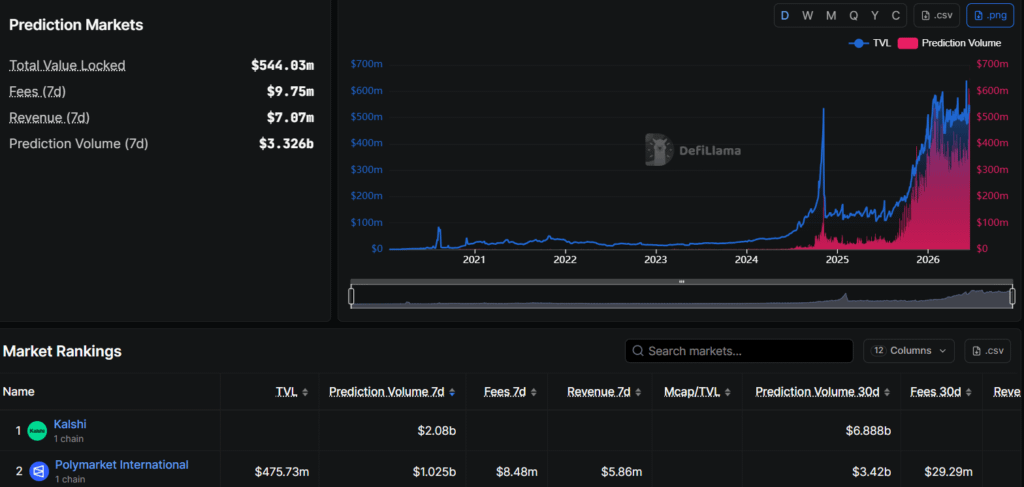
Task: Sort by Prediction Volume 7d column
Action: pos(392,392)
